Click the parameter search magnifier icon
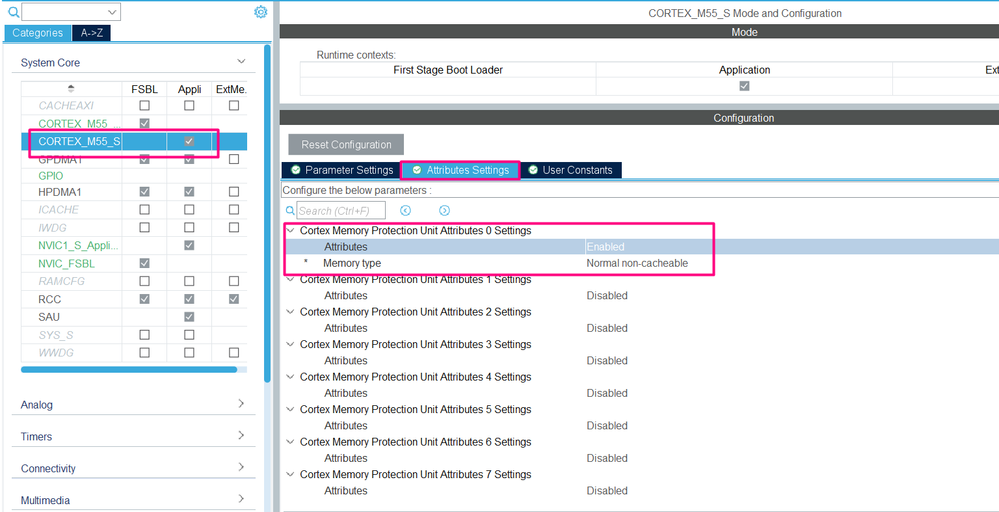999x512 pixels. point(289,210)
